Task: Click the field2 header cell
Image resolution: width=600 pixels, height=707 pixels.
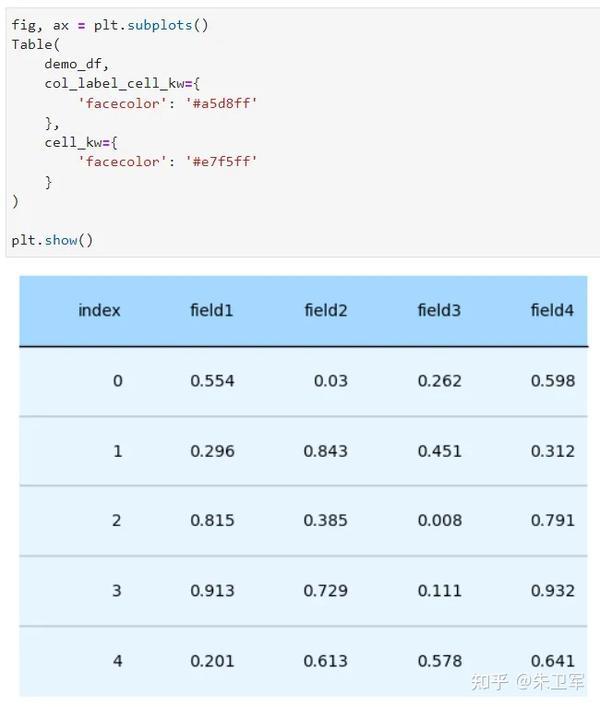Action: coord(325,310)
